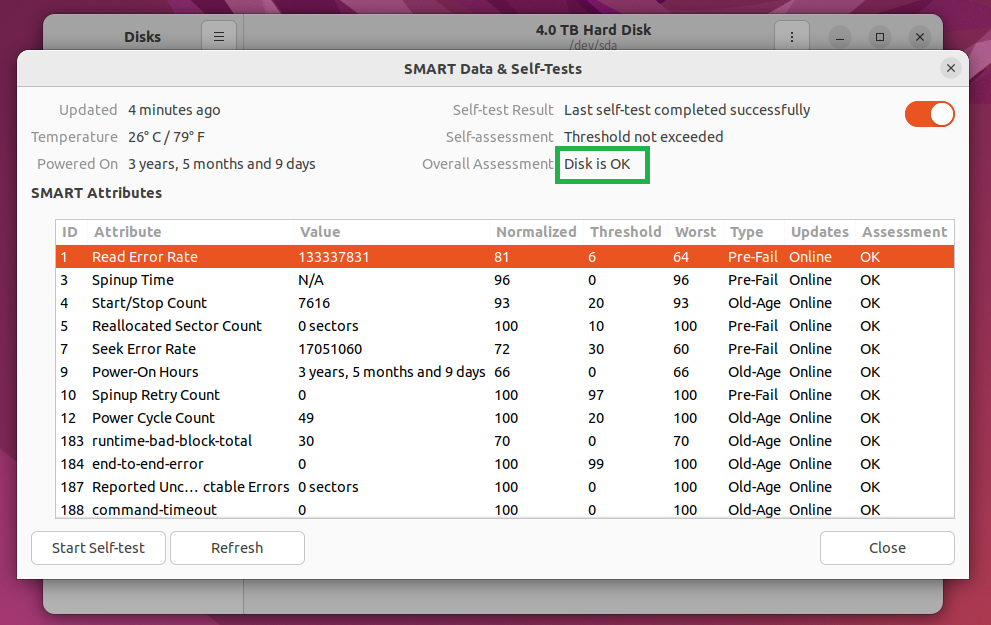Click the value 7616
Viewport: 991px width, 625px height.
coord(314,303)
